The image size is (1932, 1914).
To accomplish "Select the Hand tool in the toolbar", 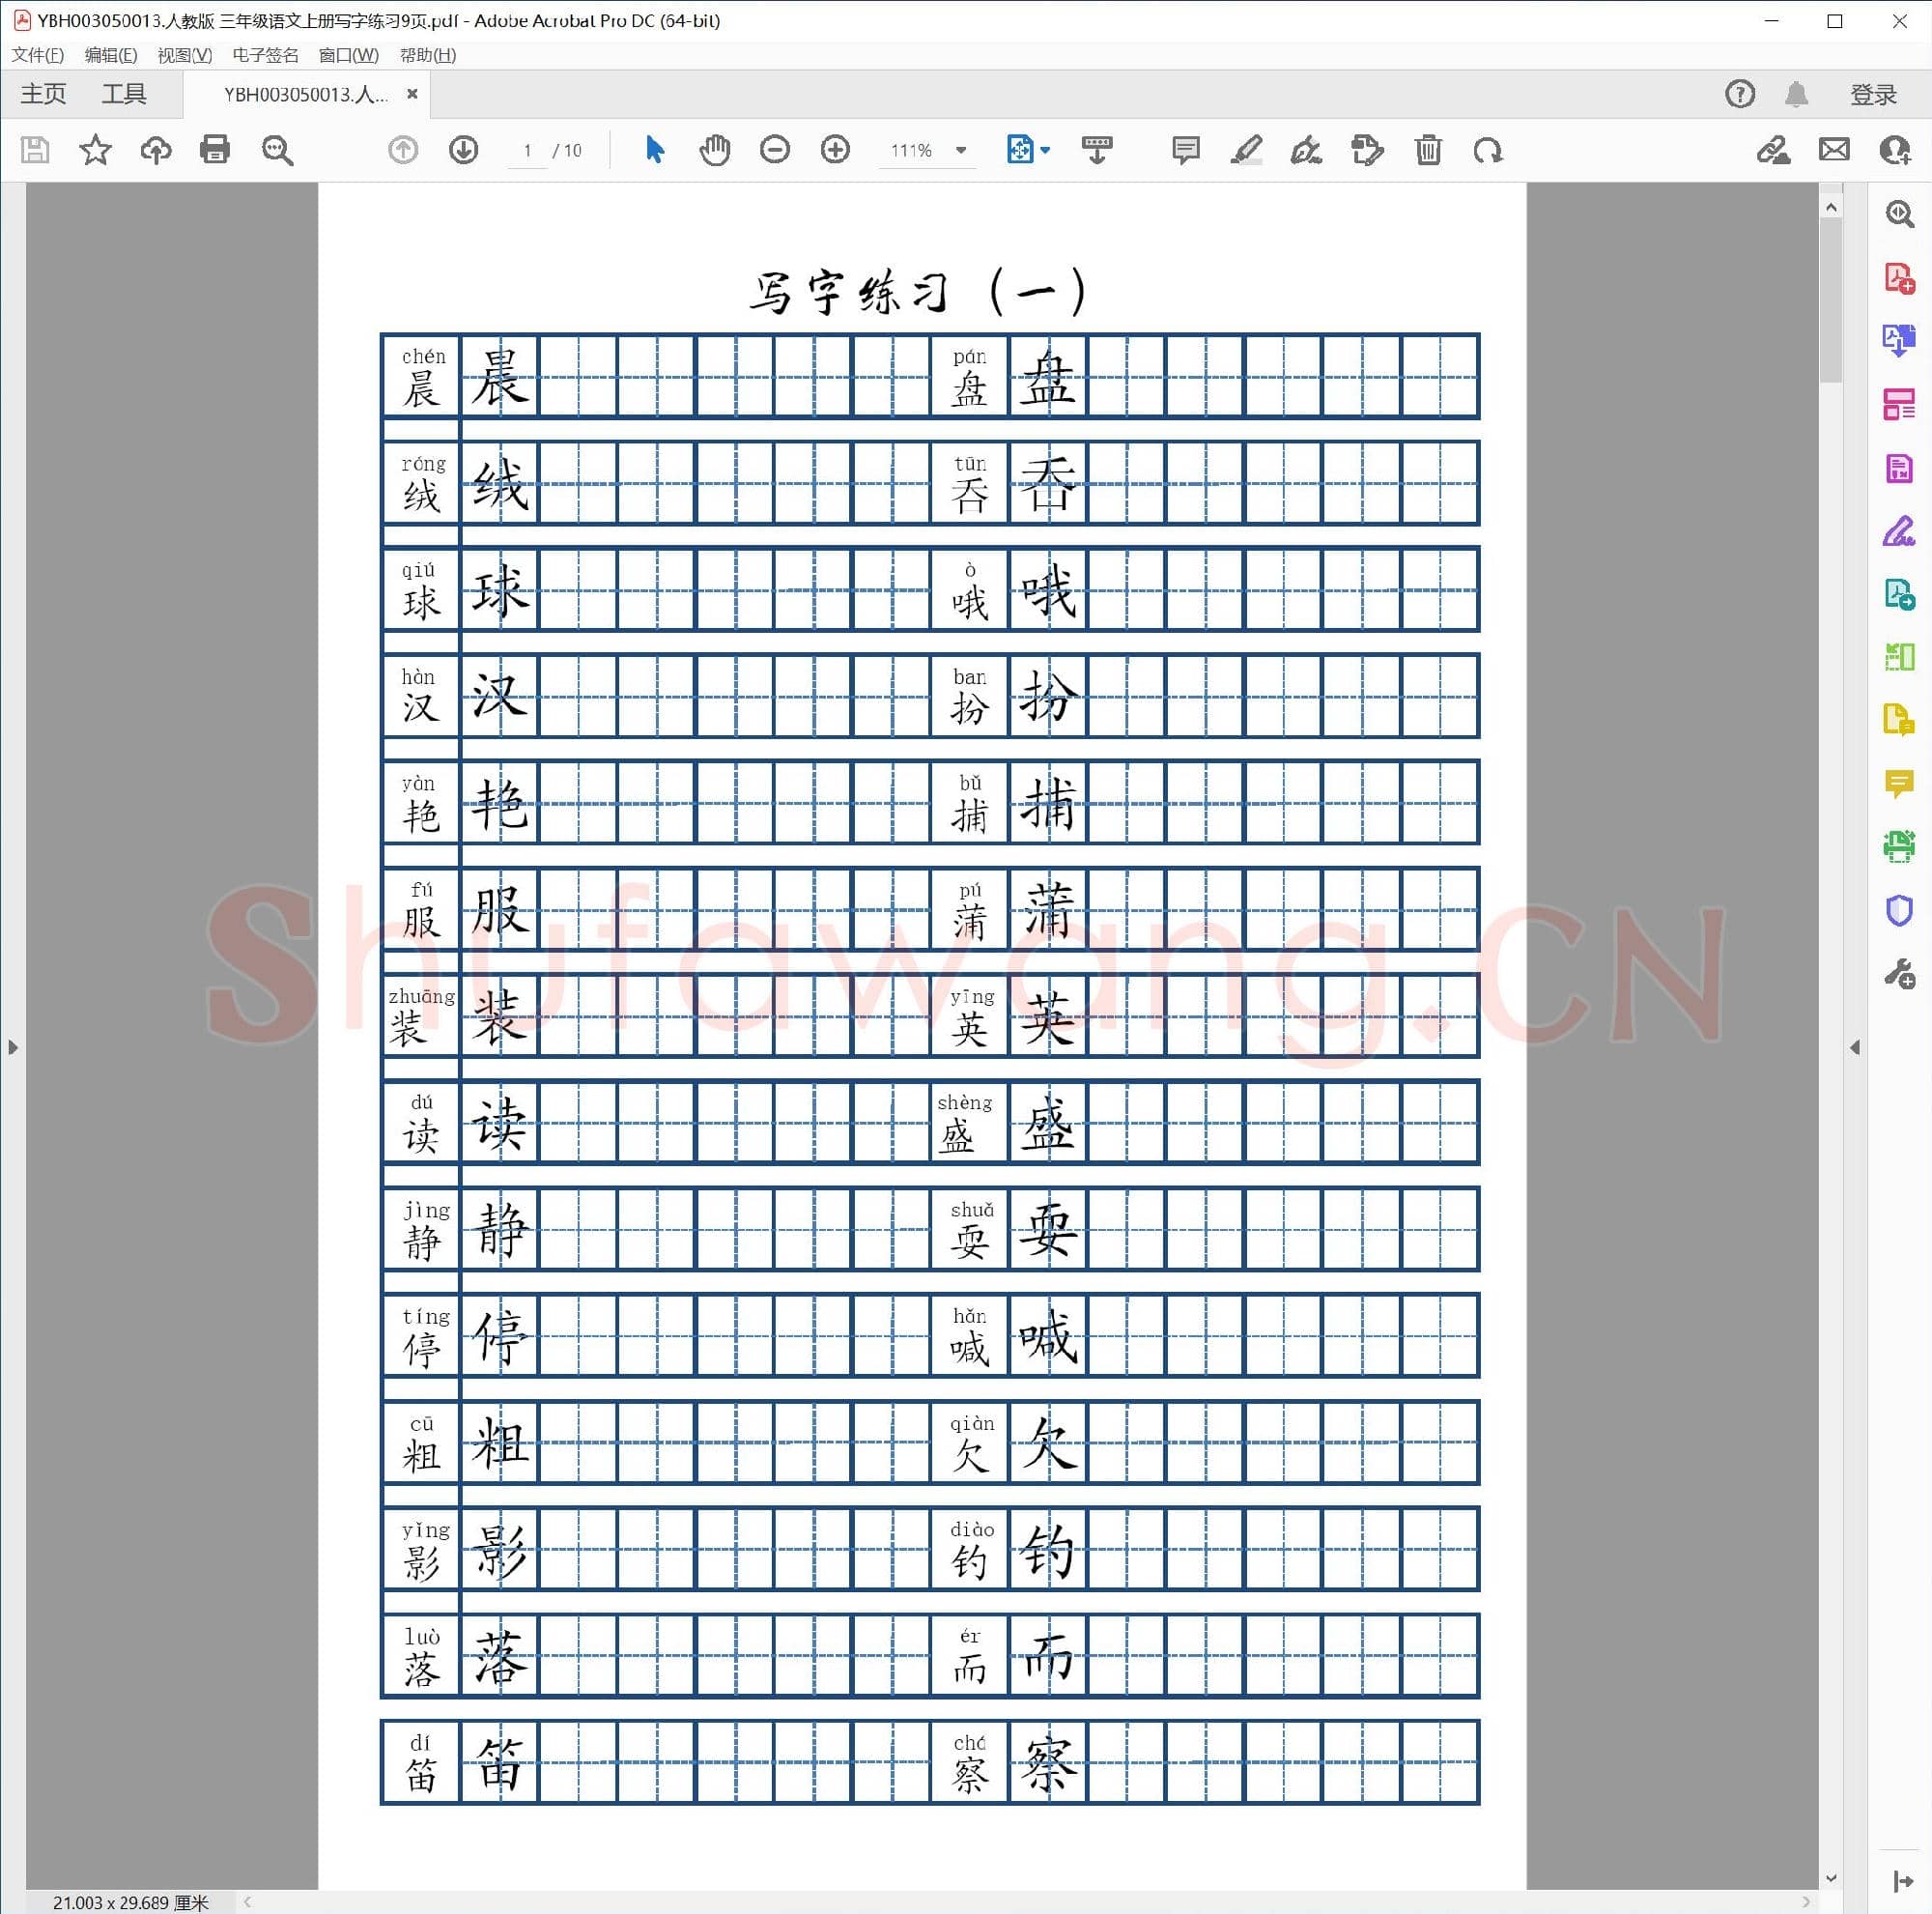I will 714,150.
